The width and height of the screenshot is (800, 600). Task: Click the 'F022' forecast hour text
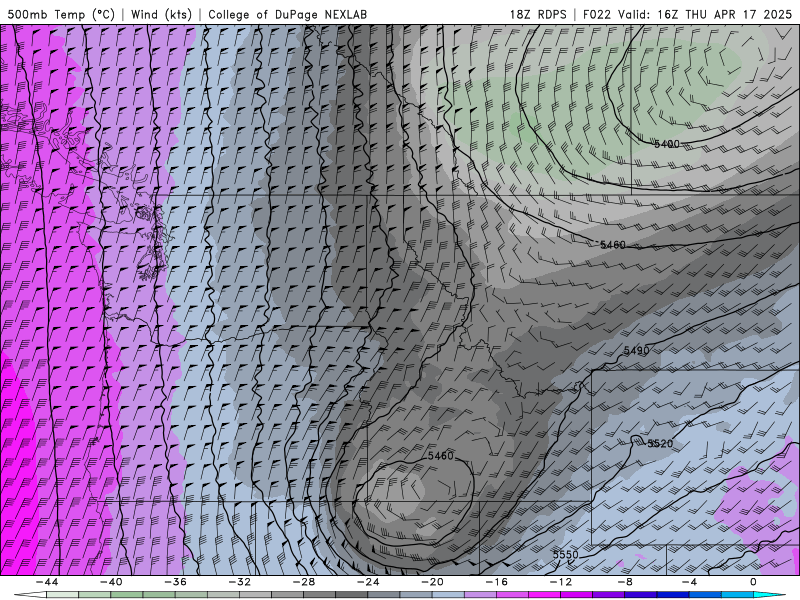596,14
